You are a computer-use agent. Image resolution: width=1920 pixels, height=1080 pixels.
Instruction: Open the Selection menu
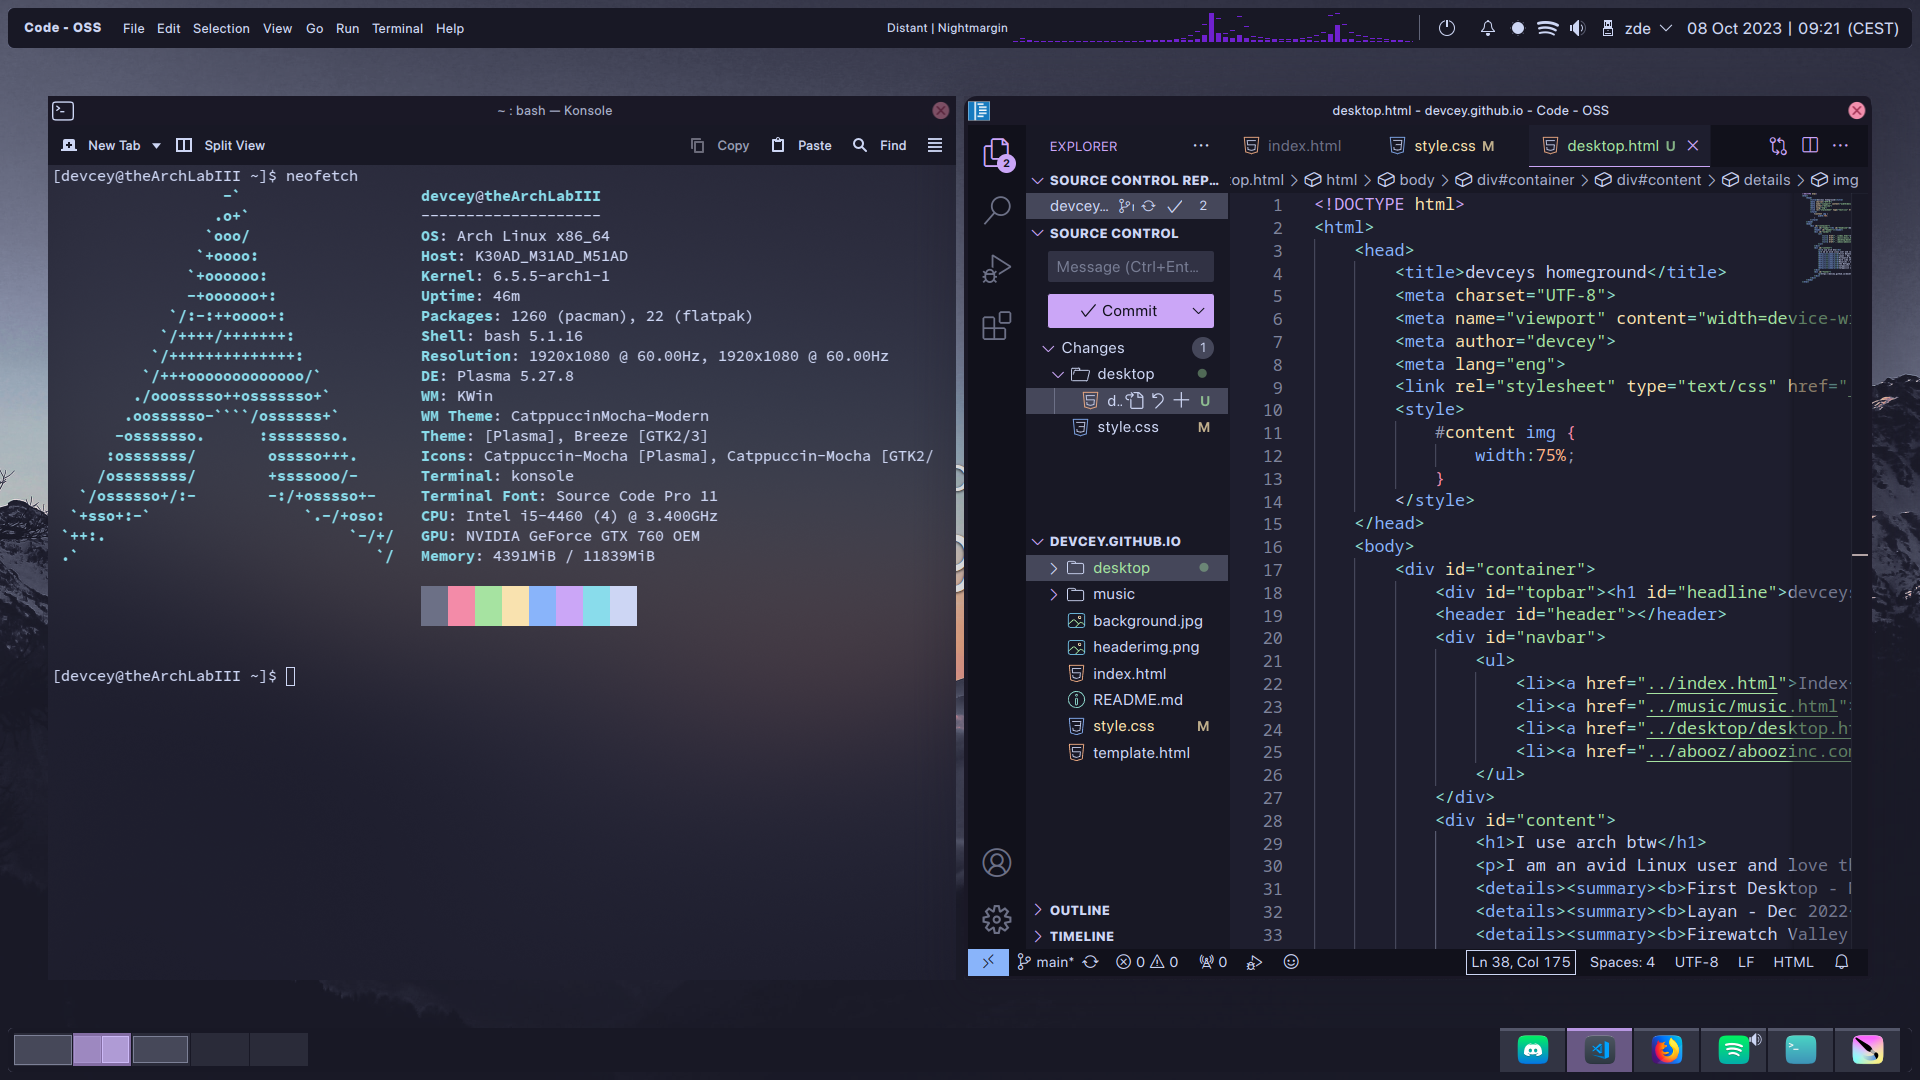click(x=221, y=28)
